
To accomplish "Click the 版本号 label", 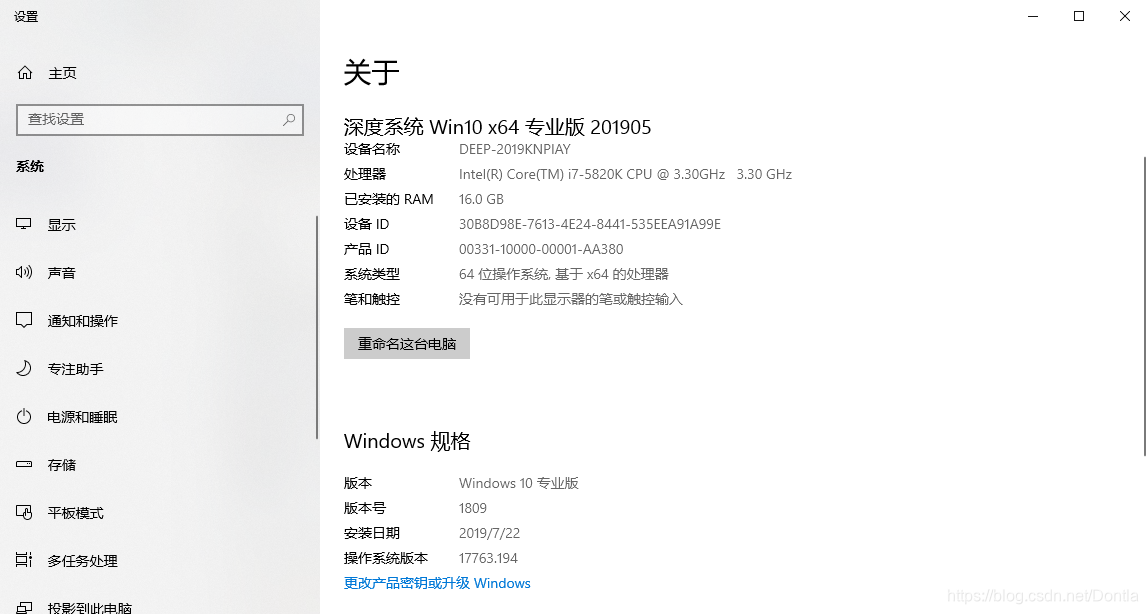I will coord(365,508).
